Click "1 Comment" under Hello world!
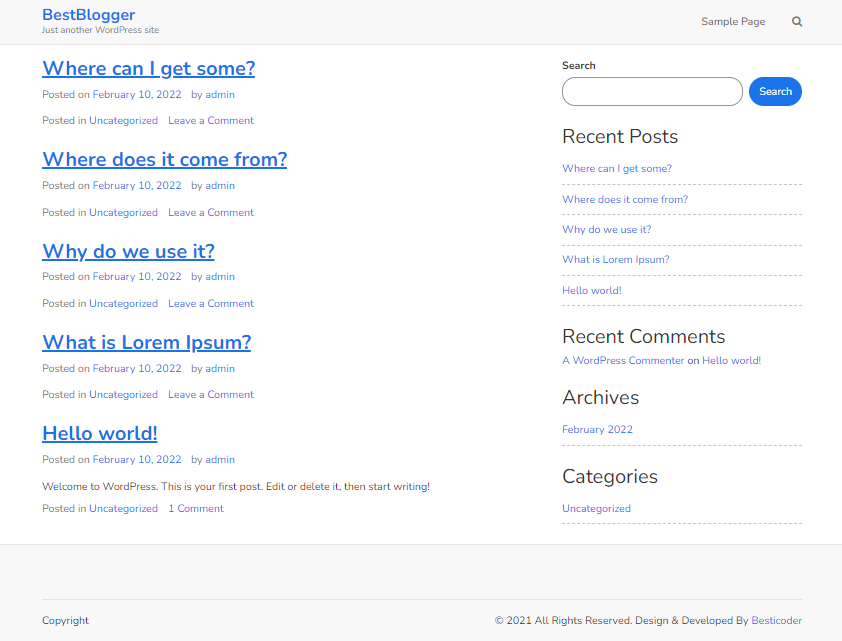The image size is (842, 641). coord(196,508)
